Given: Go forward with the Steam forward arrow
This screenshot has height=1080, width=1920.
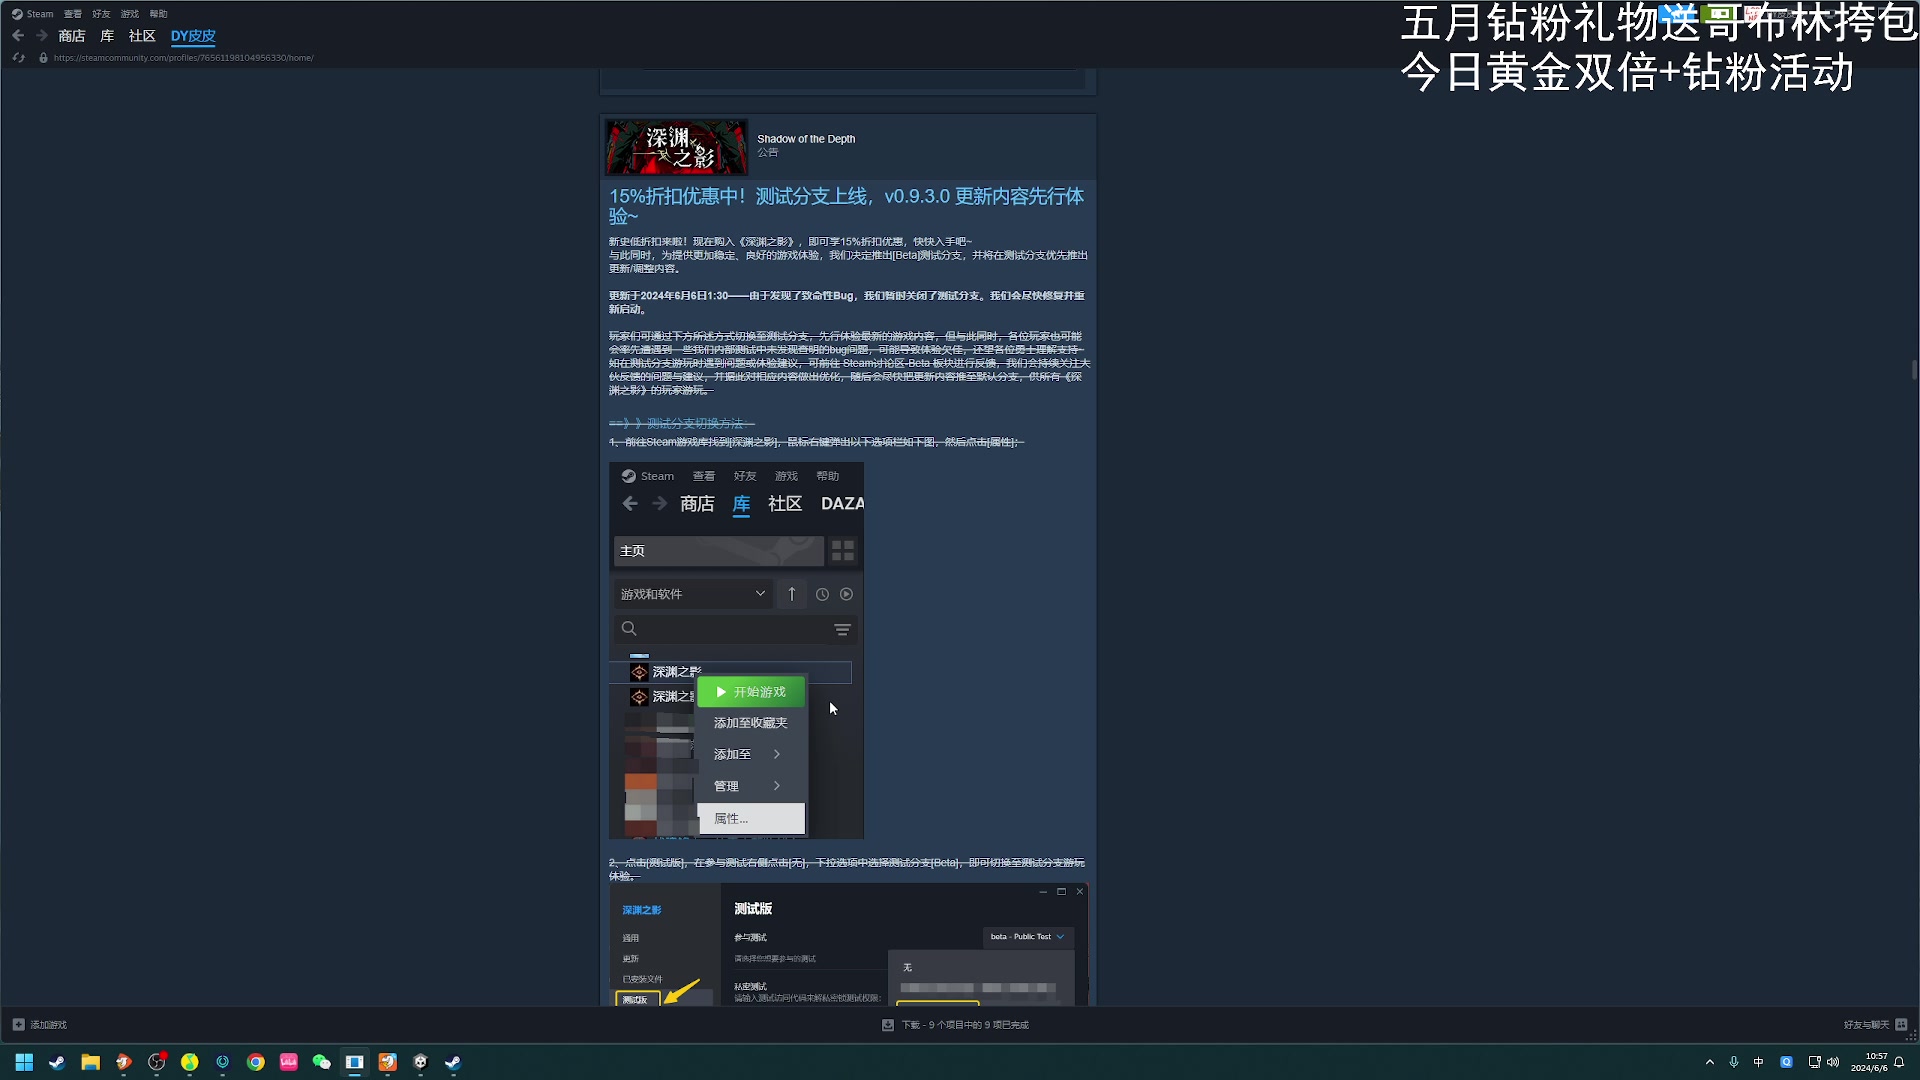Looking at the screenshot, I should 42,36.
